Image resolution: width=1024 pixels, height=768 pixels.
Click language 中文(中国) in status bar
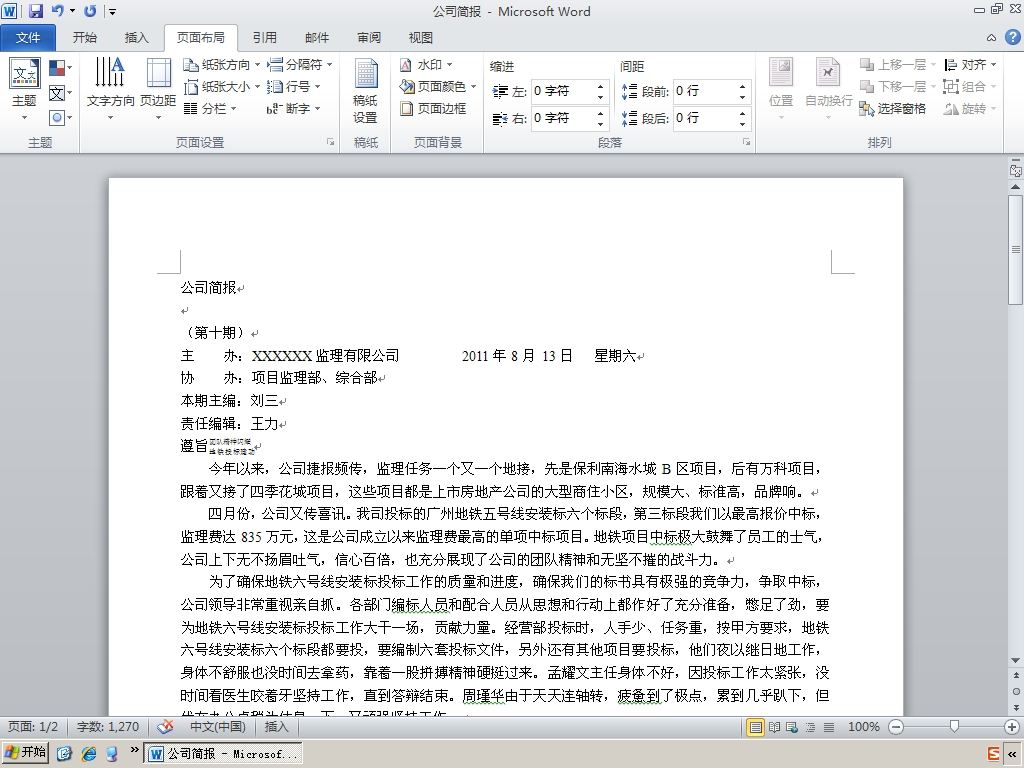pos(217,726)
